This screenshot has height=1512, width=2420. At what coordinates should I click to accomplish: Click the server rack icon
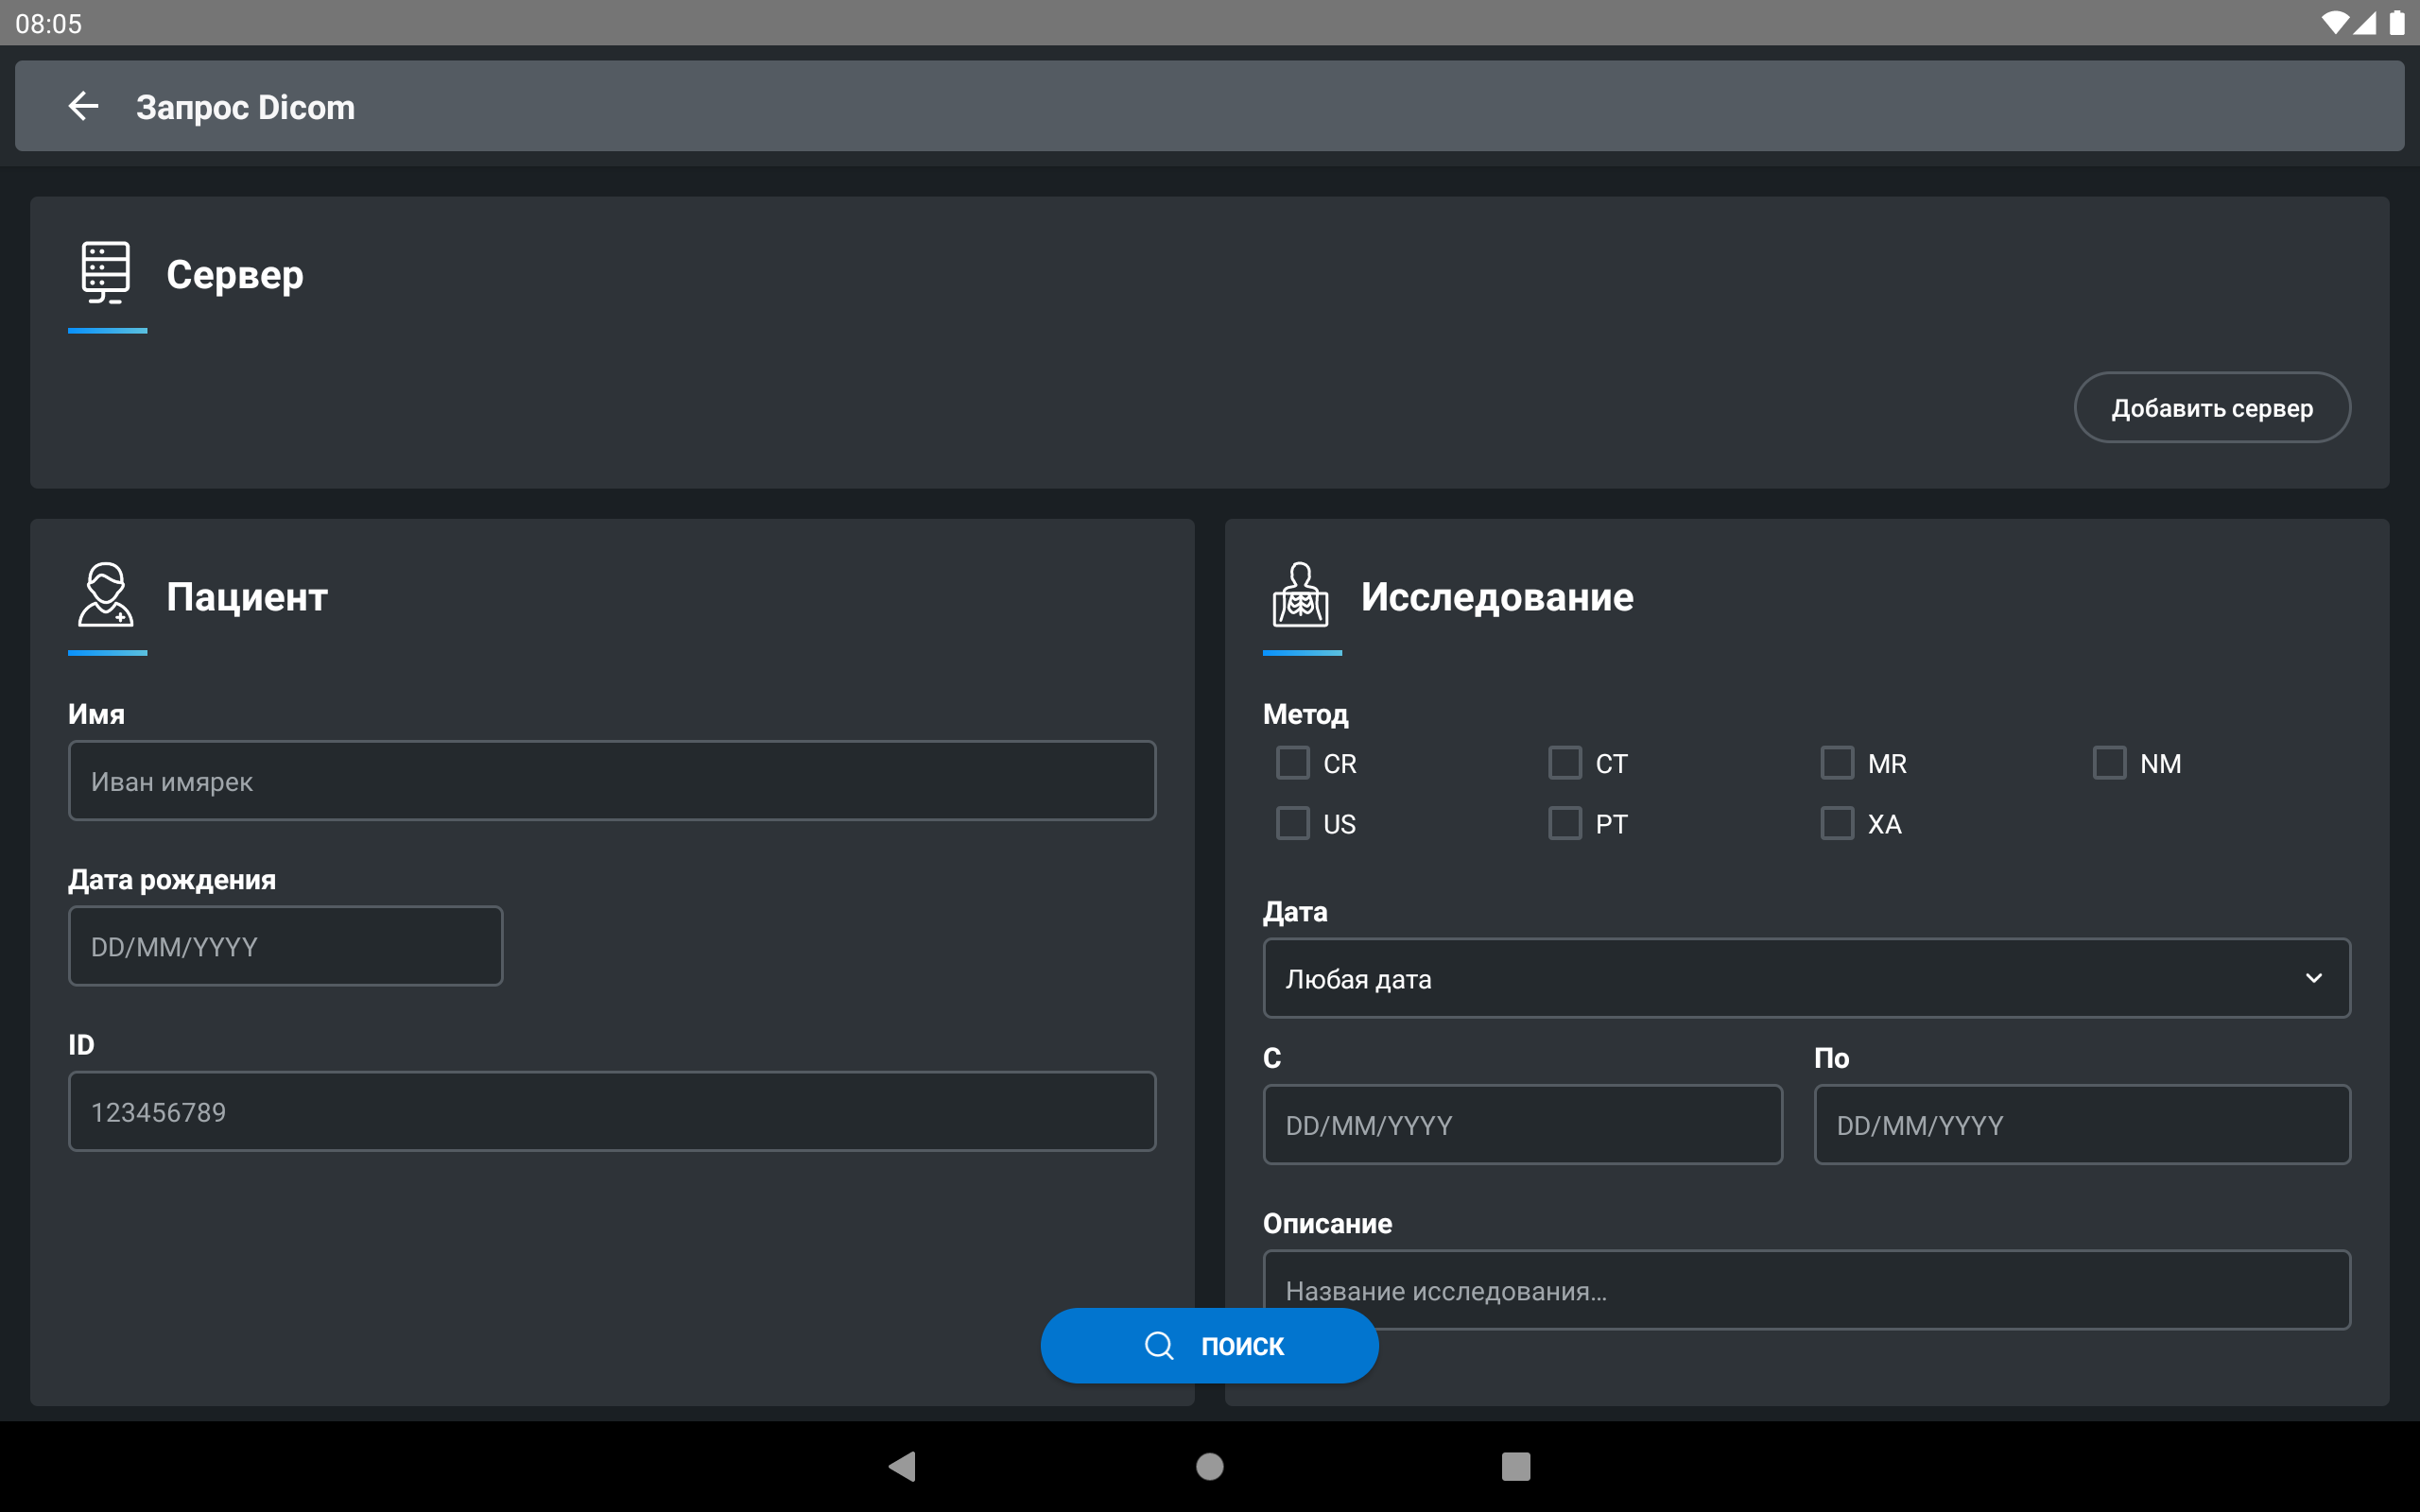pyautogui.click(x=106, y=272)
